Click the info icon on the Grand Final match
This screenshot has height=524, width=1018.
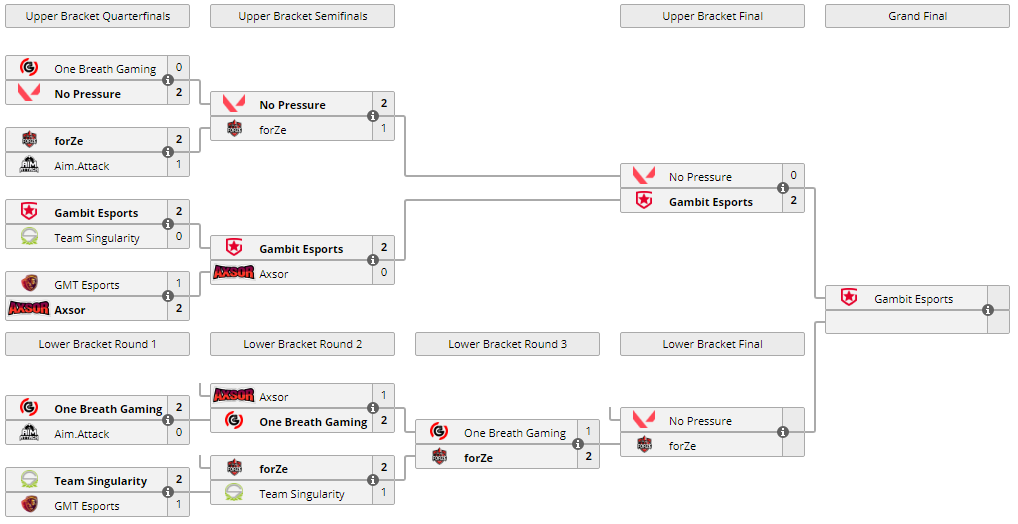pyautogui.click(x=988, y=310)
